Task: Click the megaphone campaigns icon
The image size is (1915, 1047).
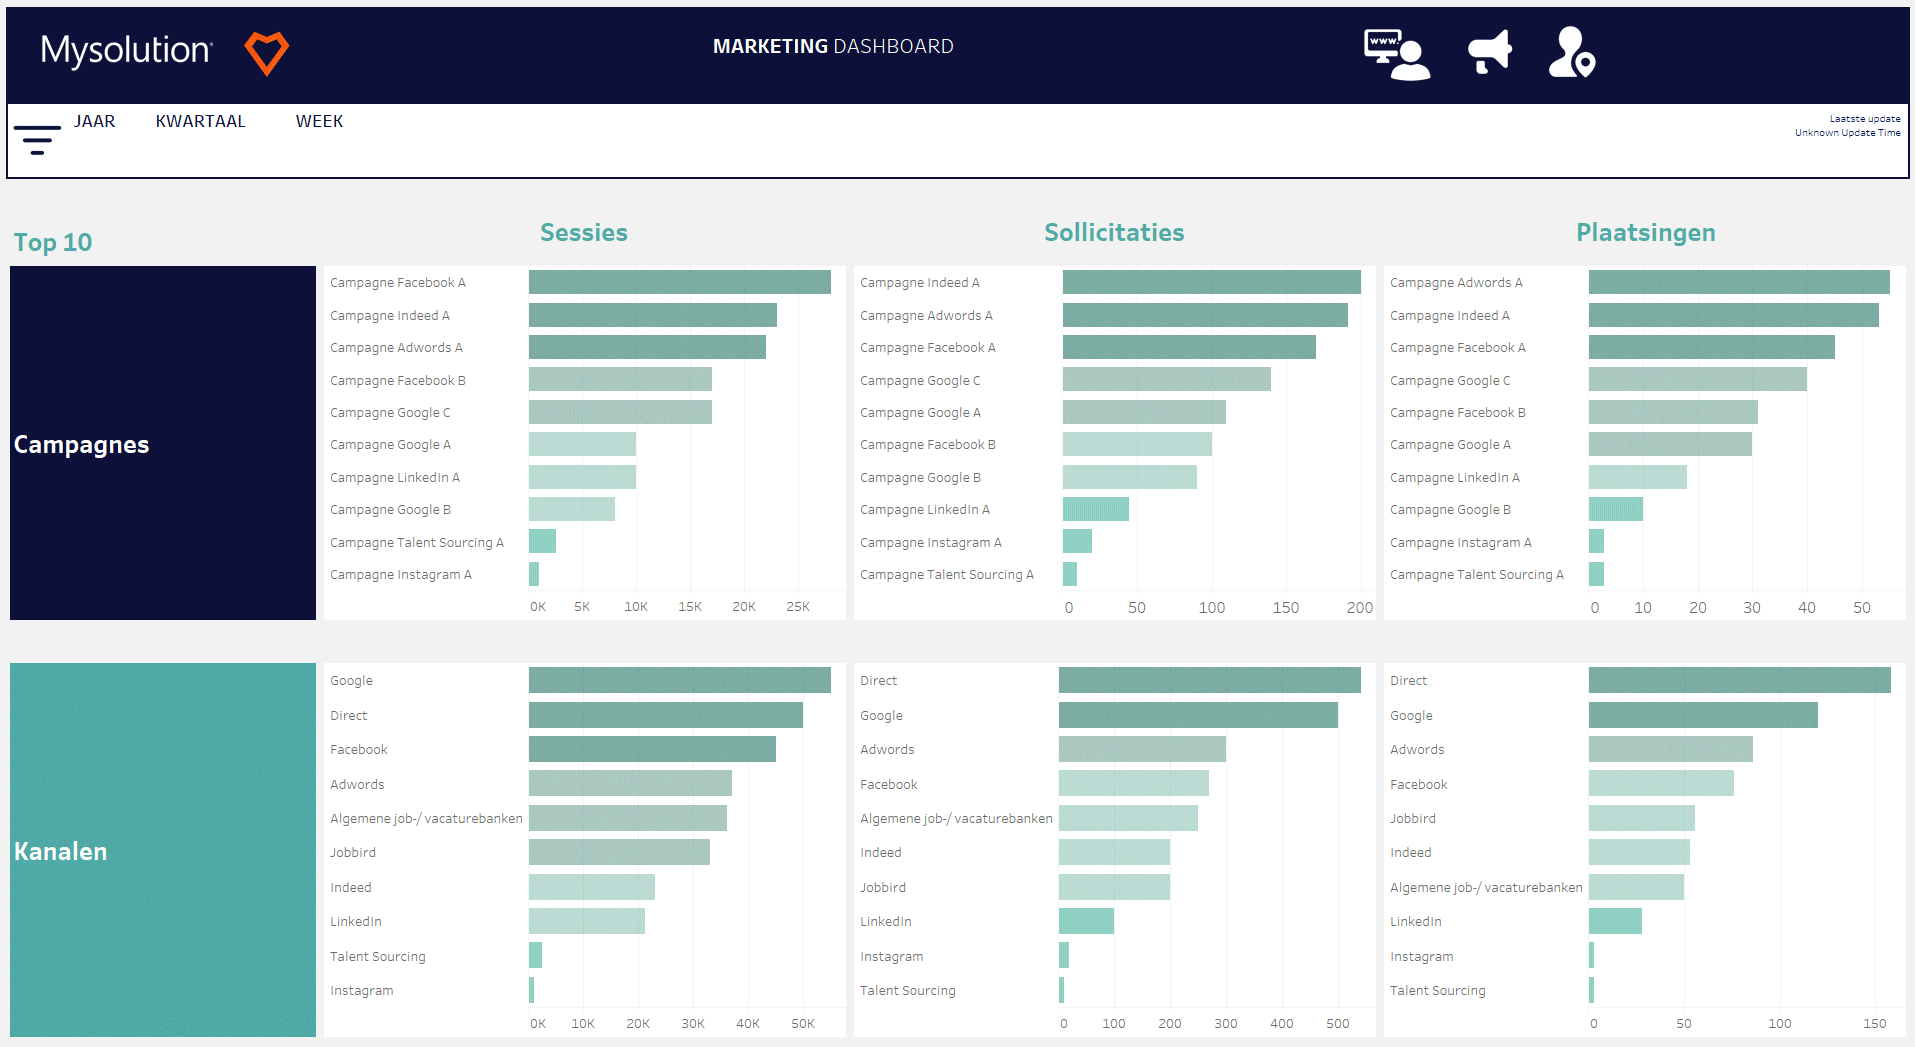Action: [x=1489, y=52]
